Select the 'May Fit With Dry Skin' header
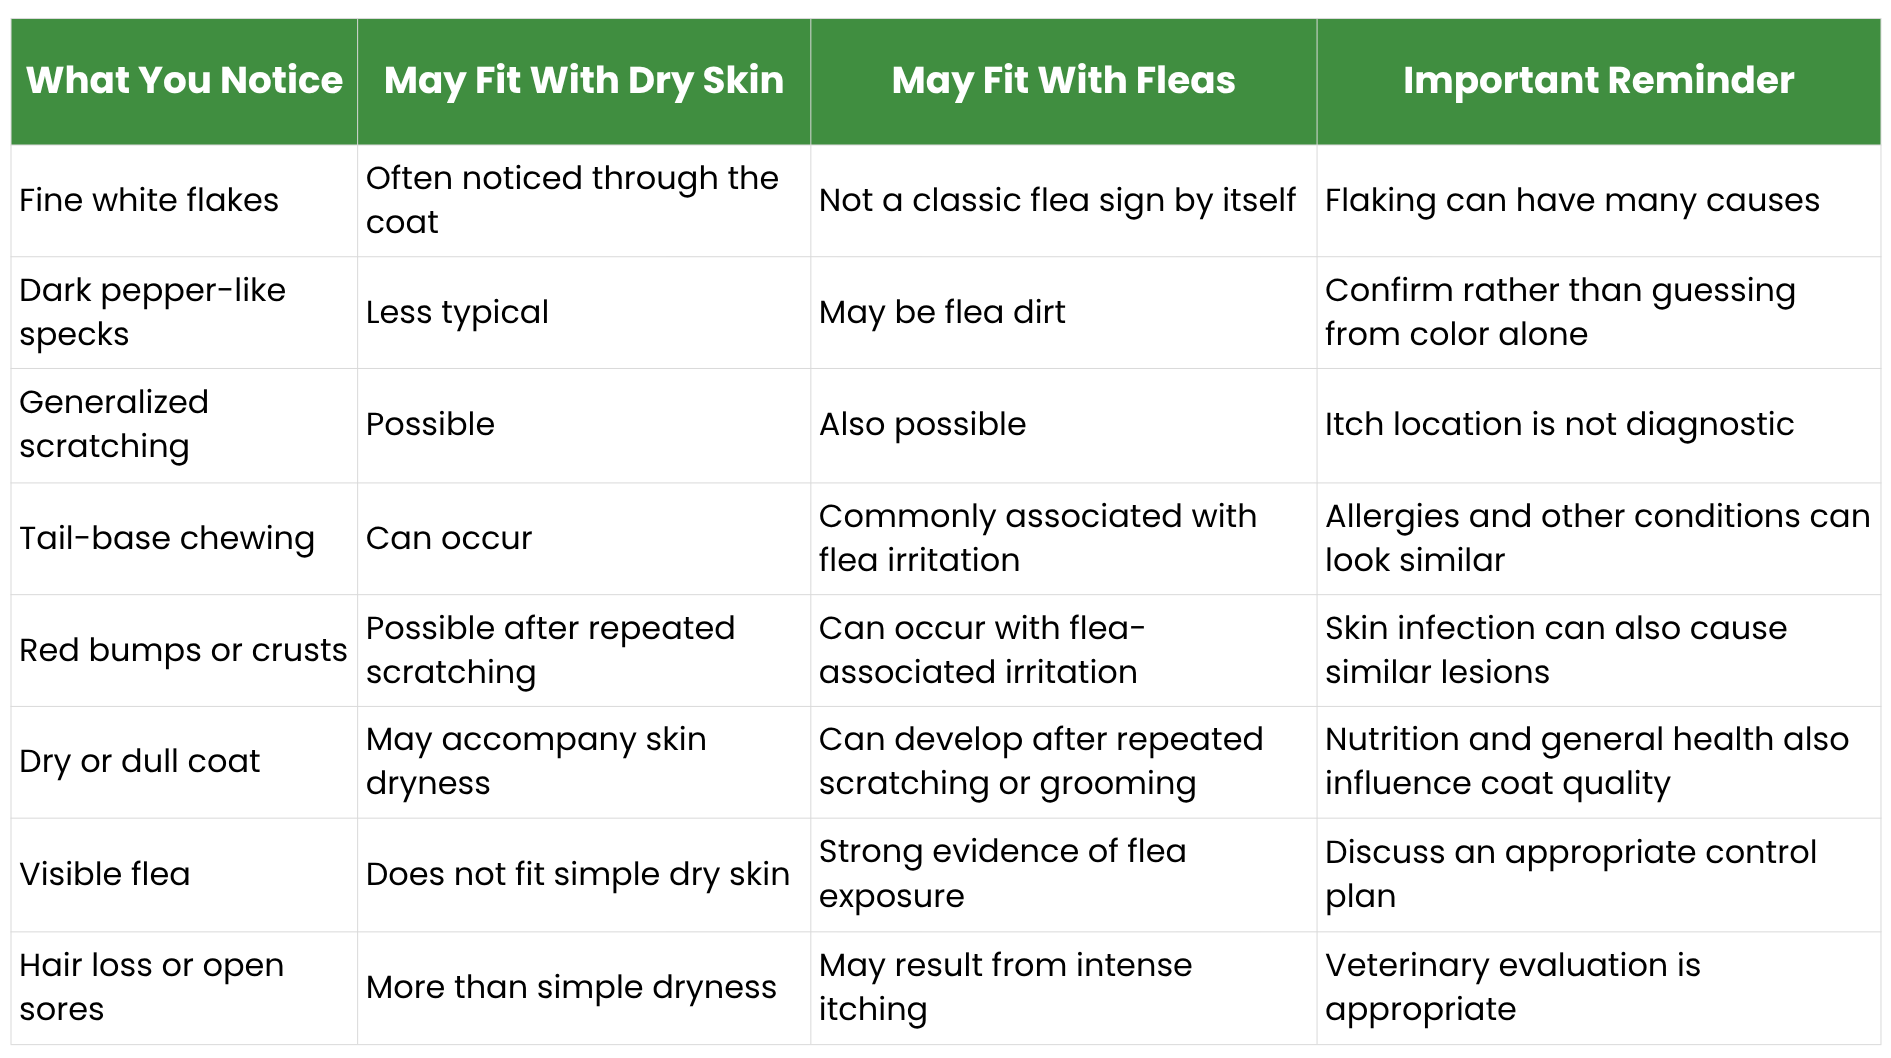Screen dimensions: 1891x1058 click(584, 81)
